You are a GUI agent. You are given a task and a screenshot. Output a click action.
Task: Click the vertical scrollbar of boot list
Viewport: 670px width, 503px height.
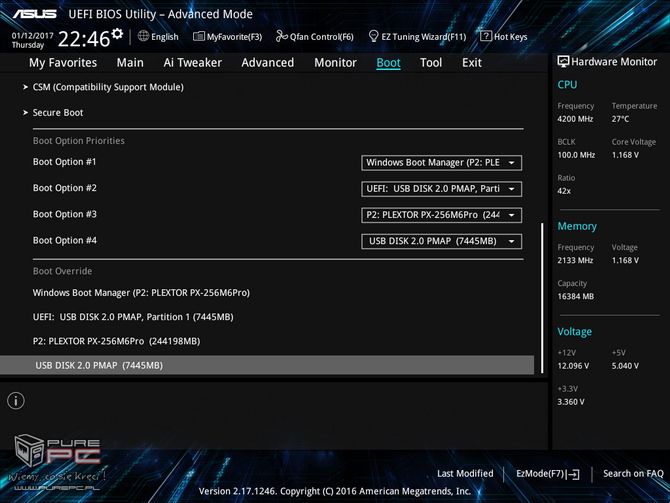542,298
